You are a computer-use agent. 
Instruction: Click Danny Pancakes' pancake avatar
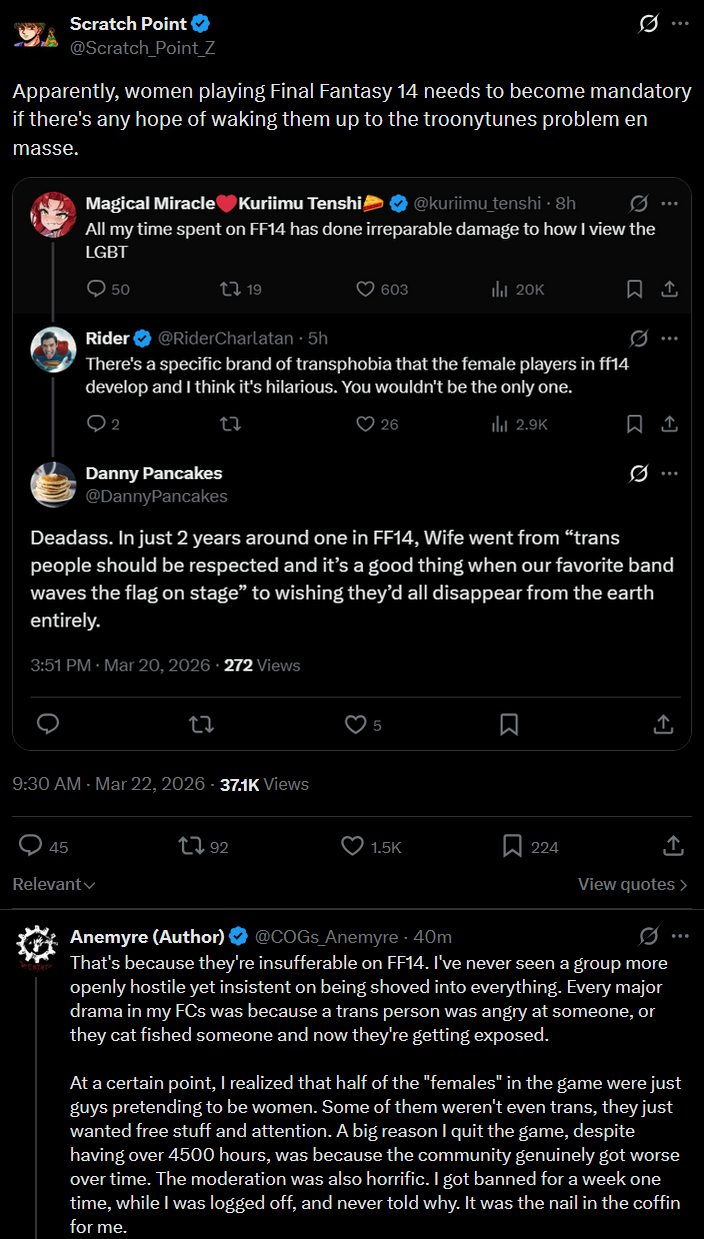(x=53, y=485)
